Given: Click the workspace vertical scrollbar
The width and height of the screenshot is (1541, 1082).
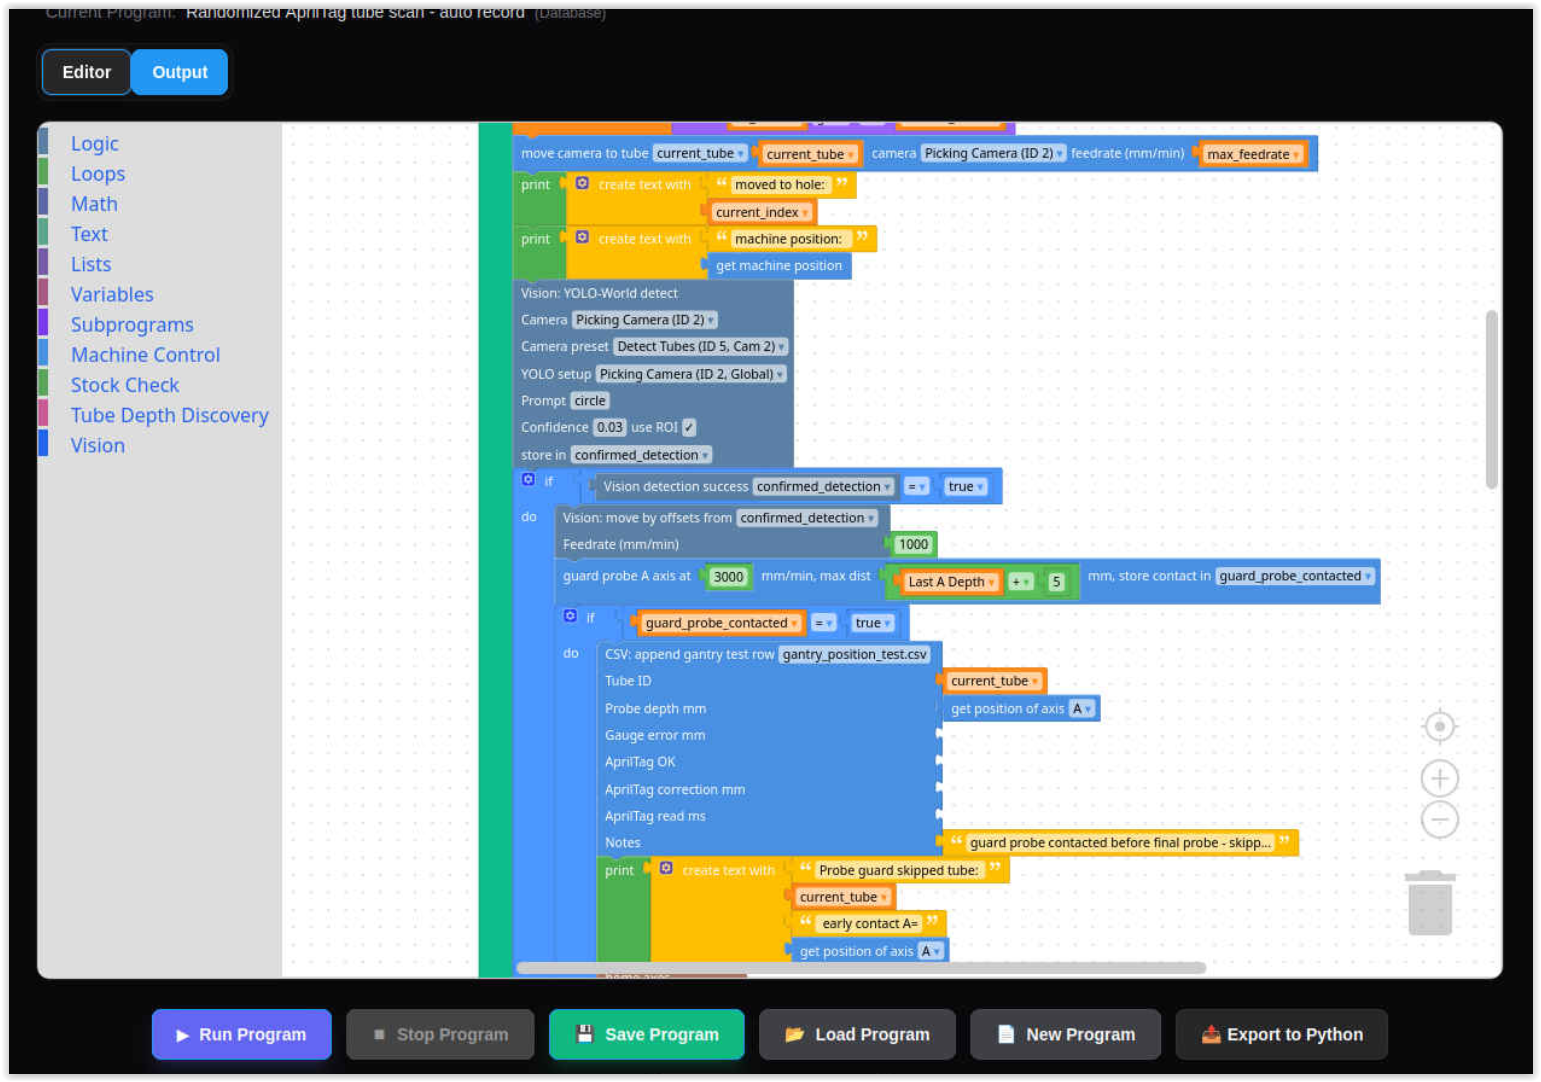Looking at the screenshot, I should (1491, 399).
